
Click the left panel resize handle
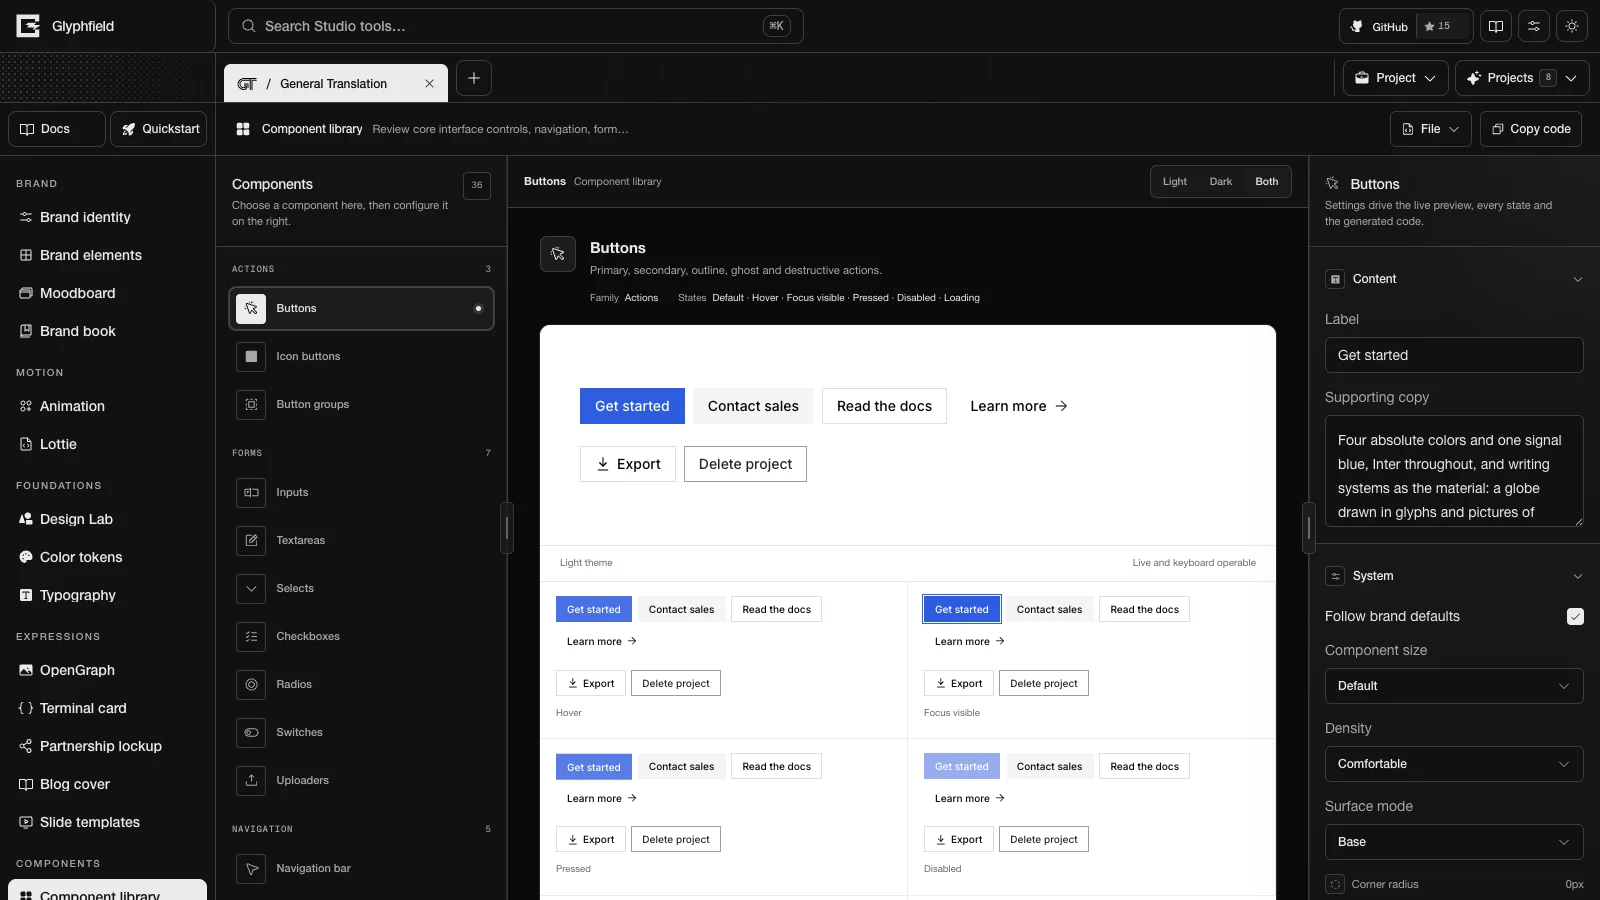tap(507, 528)
